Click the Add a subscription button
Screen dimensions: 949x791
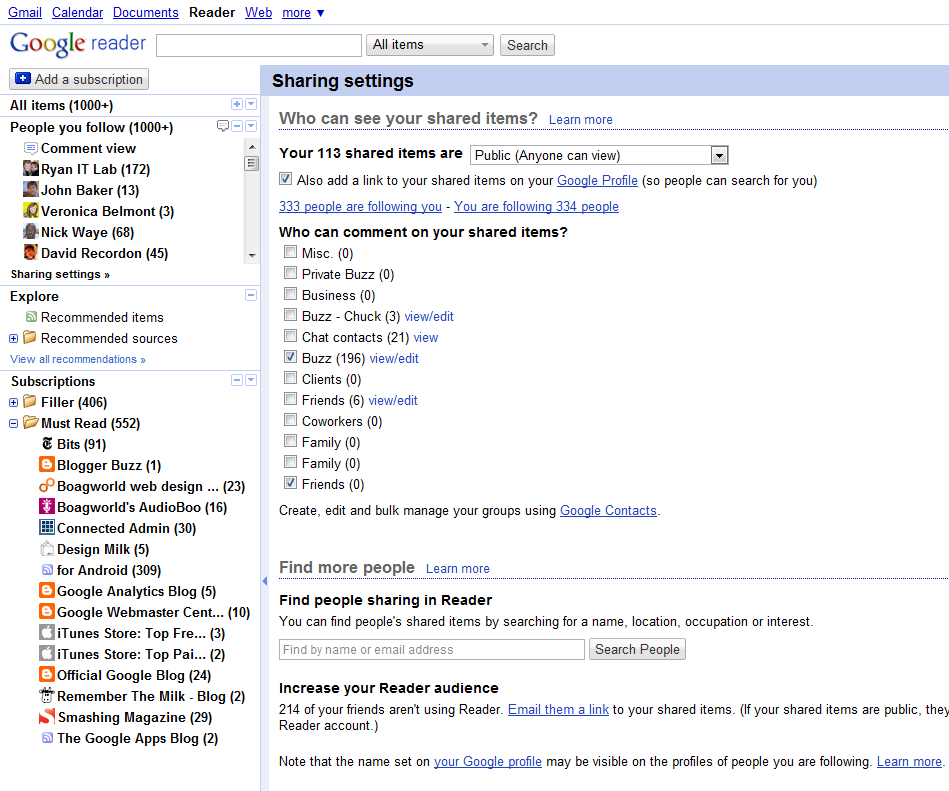(x=79, y=79)
